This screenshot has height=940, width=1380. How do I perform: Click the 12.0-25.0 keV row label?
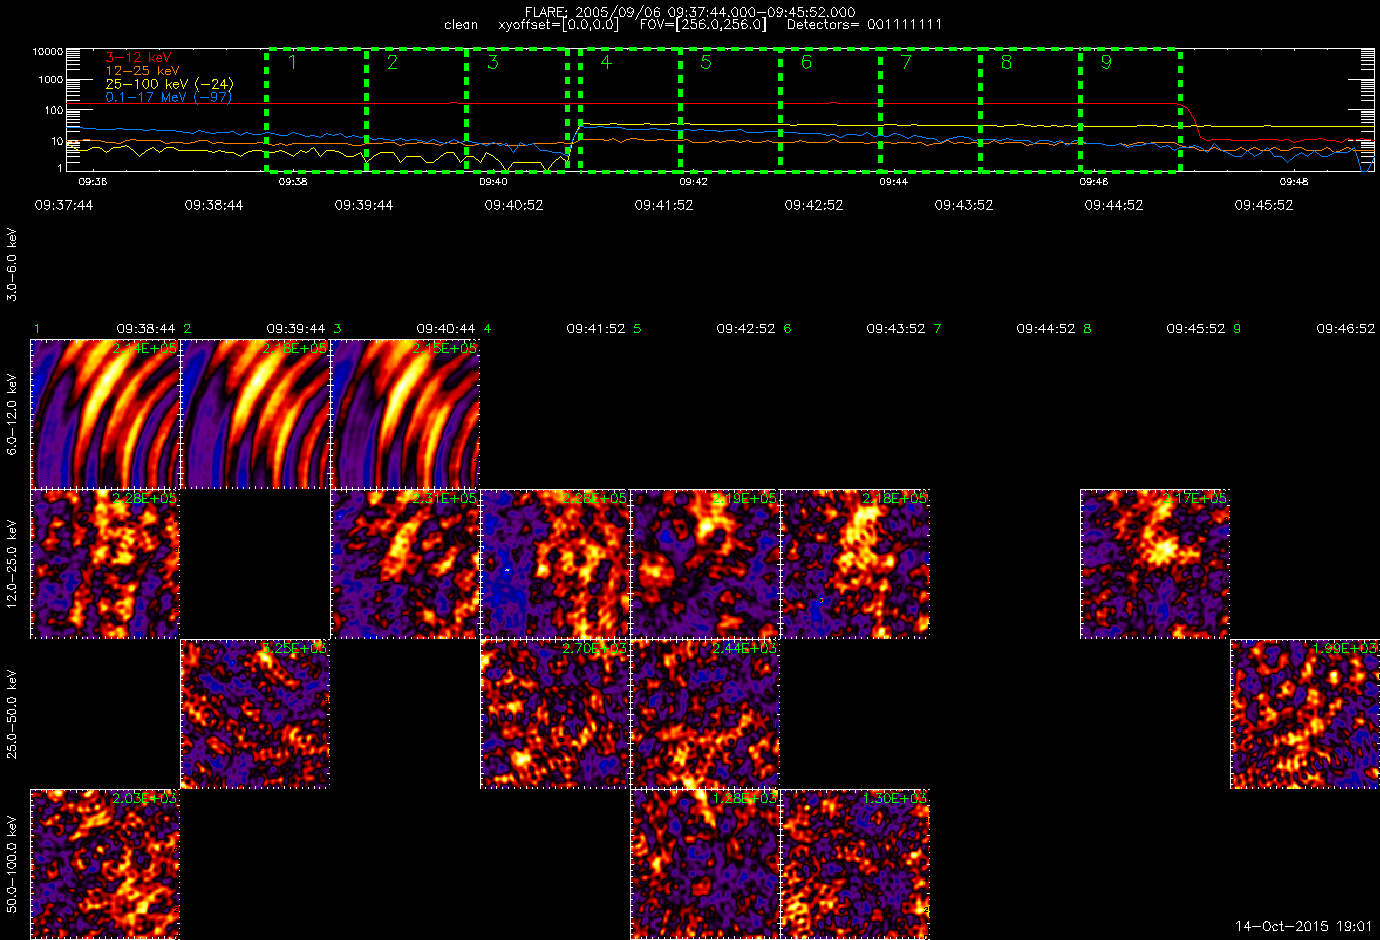pos(12,564)
